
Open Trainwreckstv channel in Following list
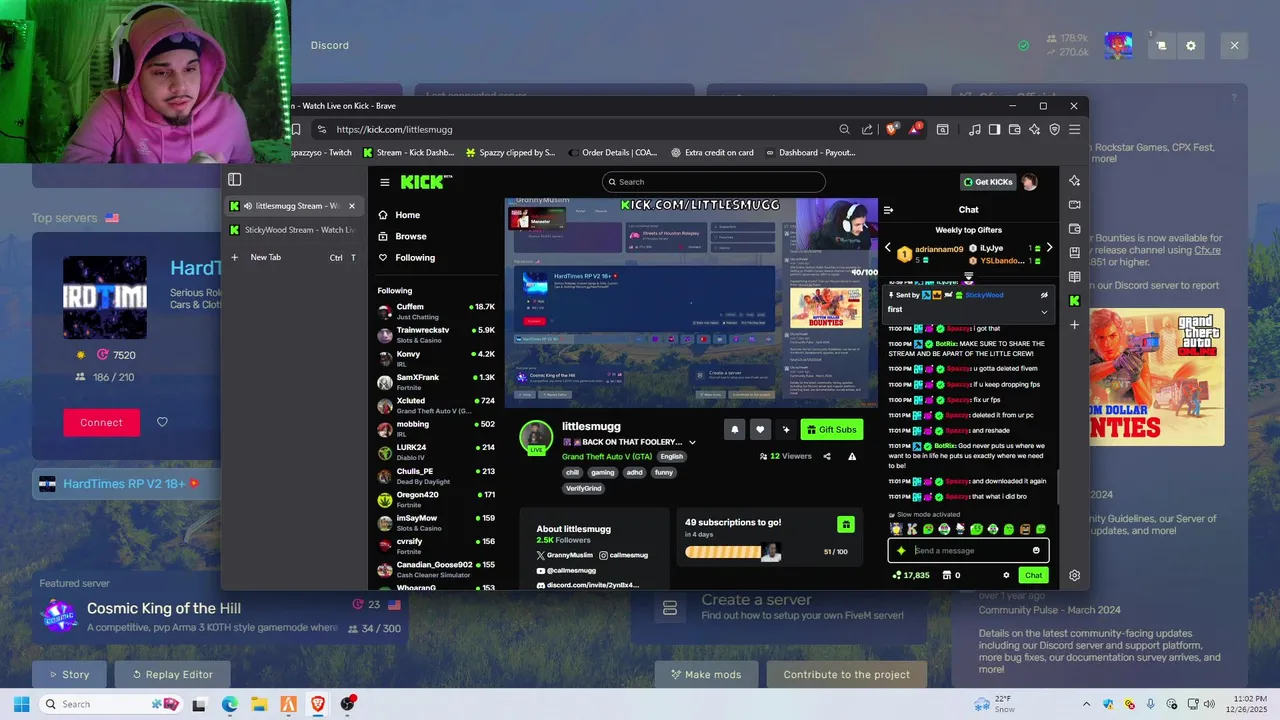click(436, 334)
